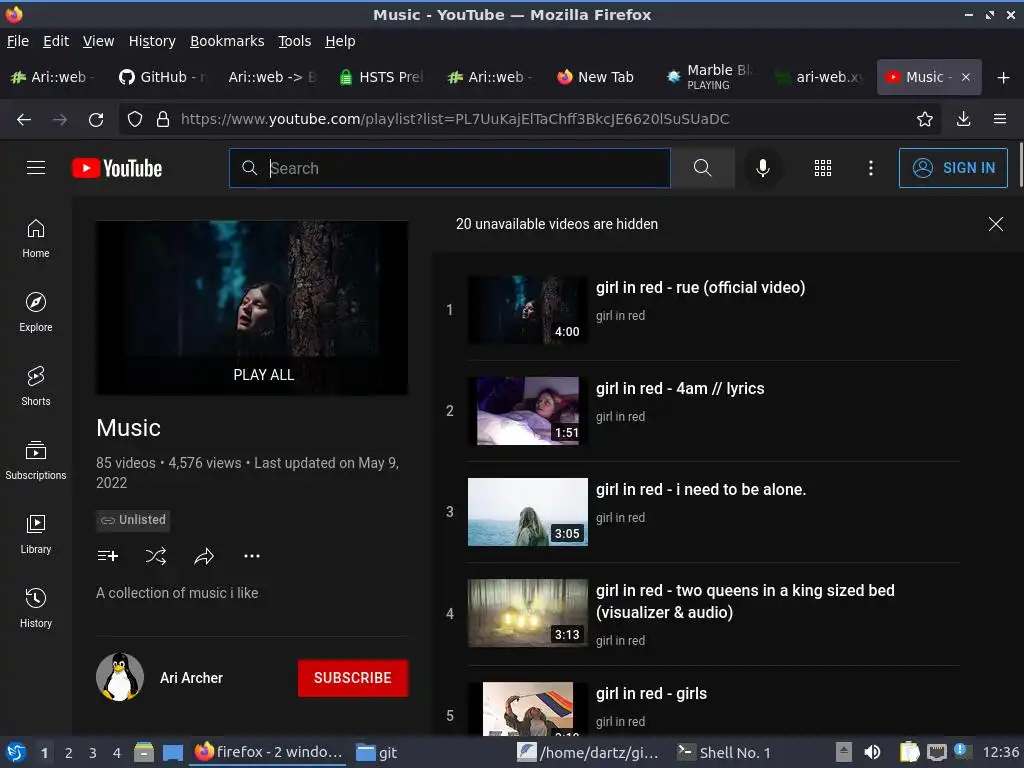This screenshot has height=768, width=1024.
Task: Click the 3:05 need to be alone thumbnail
Action: [528, 512]
